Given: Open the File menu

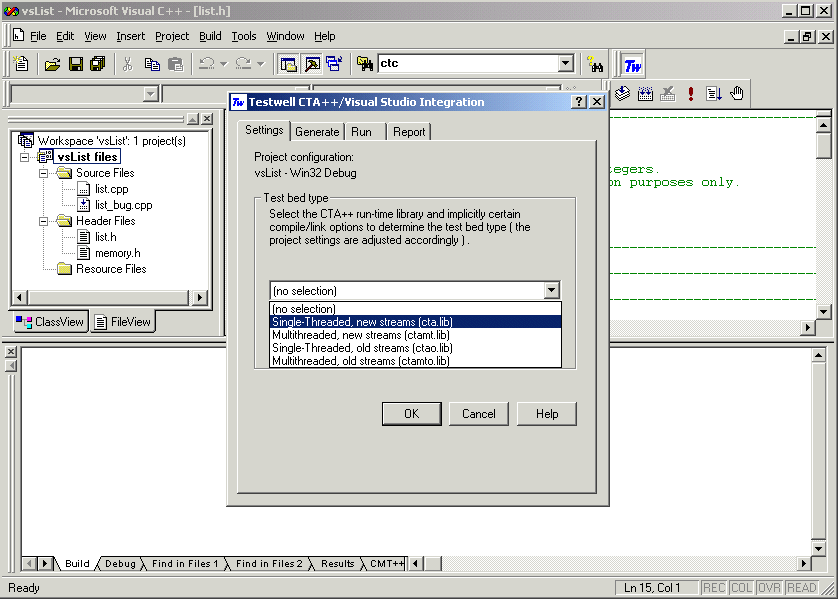Looking at the screenshot, I should point(38,36).
